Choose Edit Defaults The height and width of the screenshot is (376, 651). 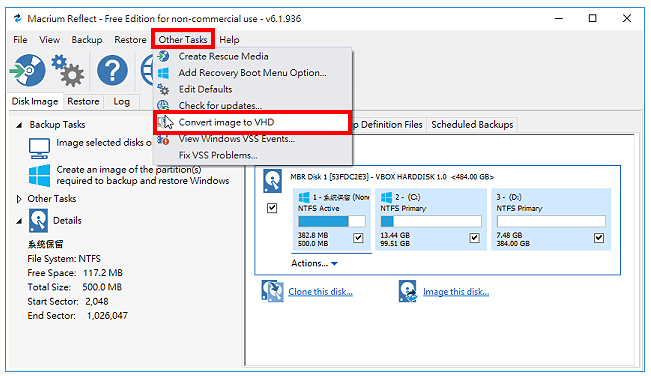[252, 89]
